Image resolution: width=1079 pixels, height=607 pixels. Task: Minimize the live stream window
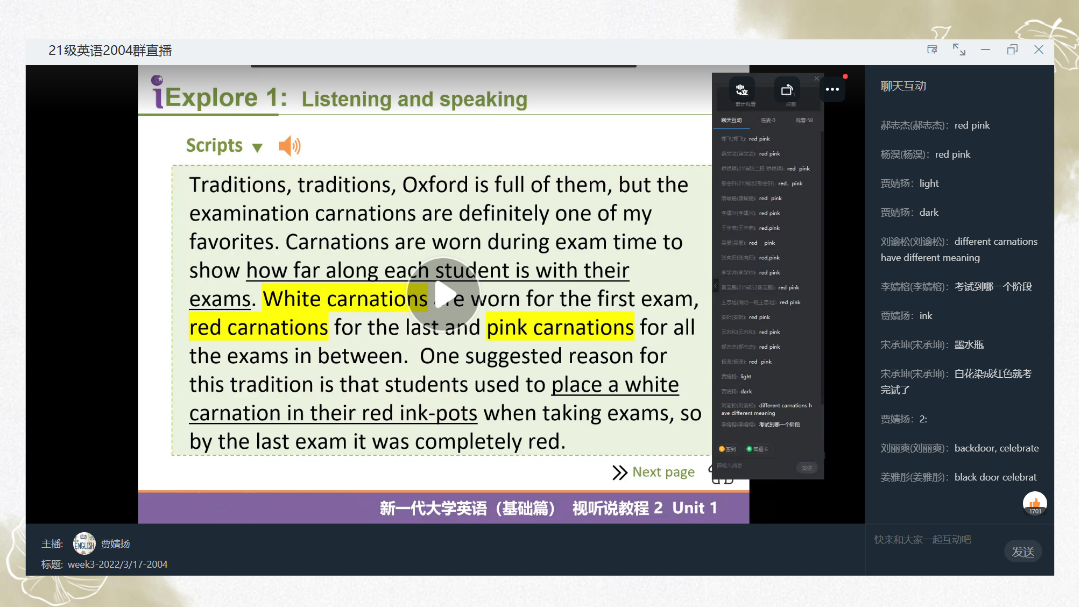(x=985, y=50)
